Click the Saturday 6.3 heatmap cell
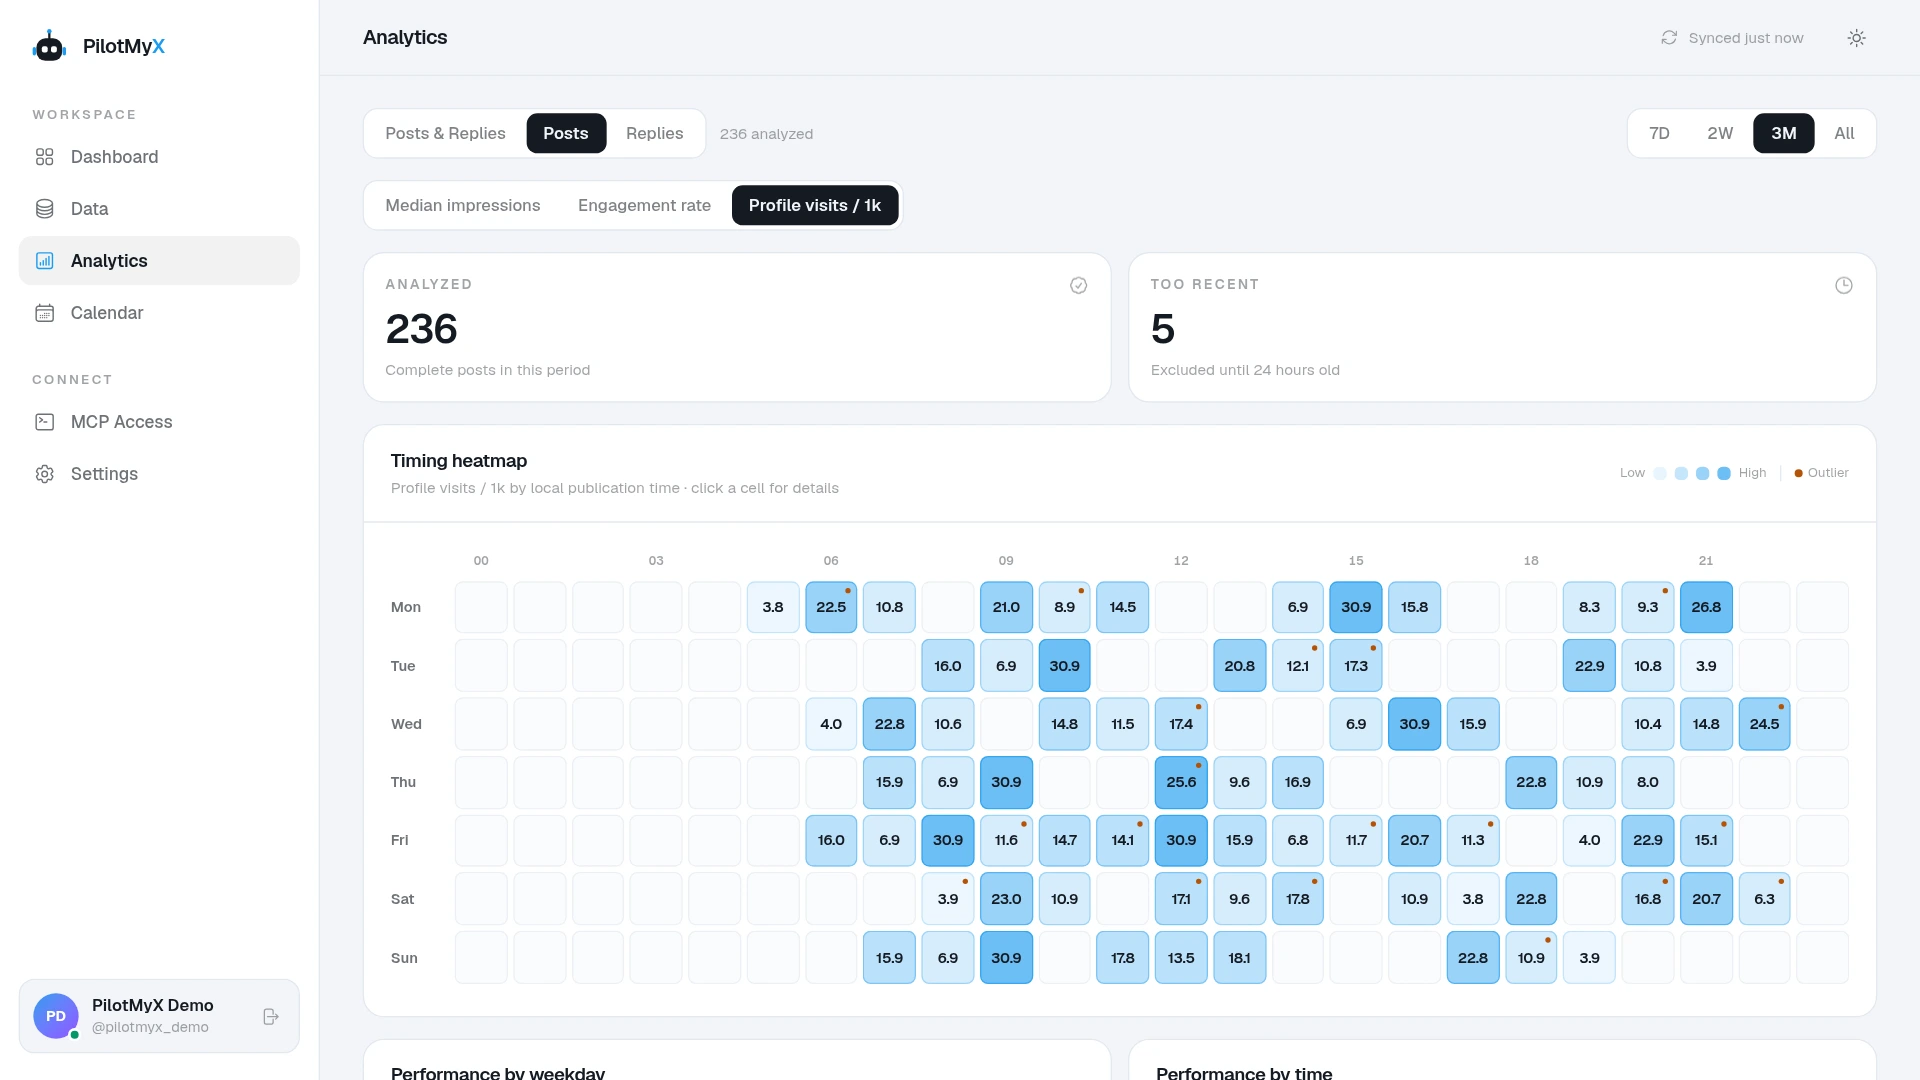Screen dimensions: 1920x1080 point(1764,899)
